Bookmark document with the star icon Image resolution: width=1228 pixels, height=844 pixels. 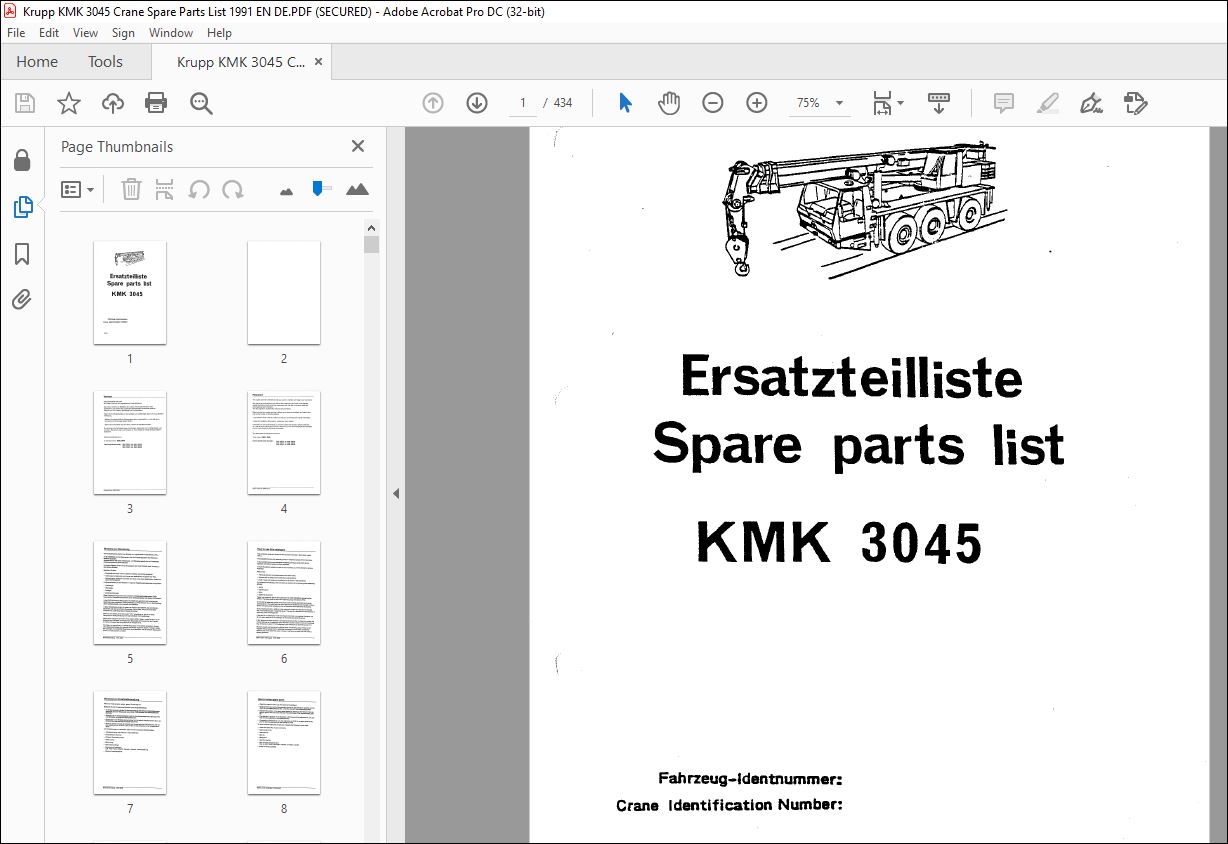tap(68, 103)
